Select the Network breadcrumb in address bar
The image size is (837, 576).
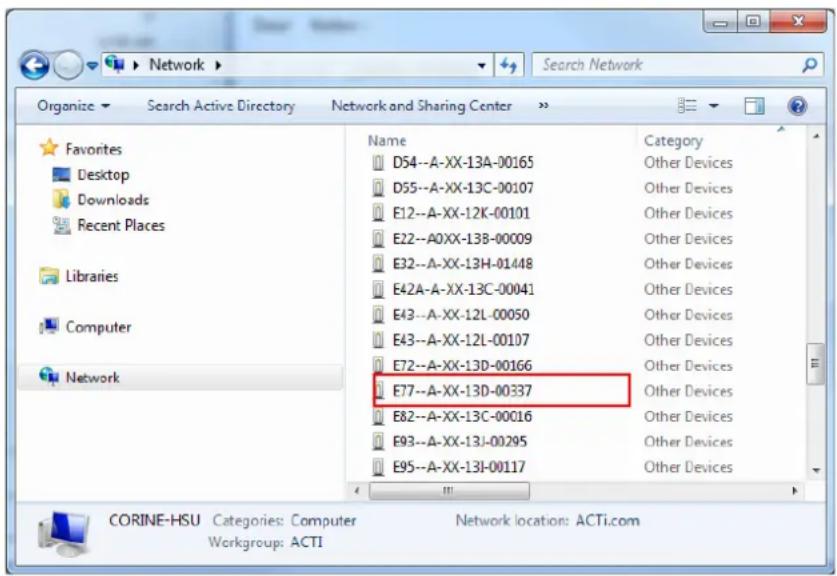[x=176, y=65]
